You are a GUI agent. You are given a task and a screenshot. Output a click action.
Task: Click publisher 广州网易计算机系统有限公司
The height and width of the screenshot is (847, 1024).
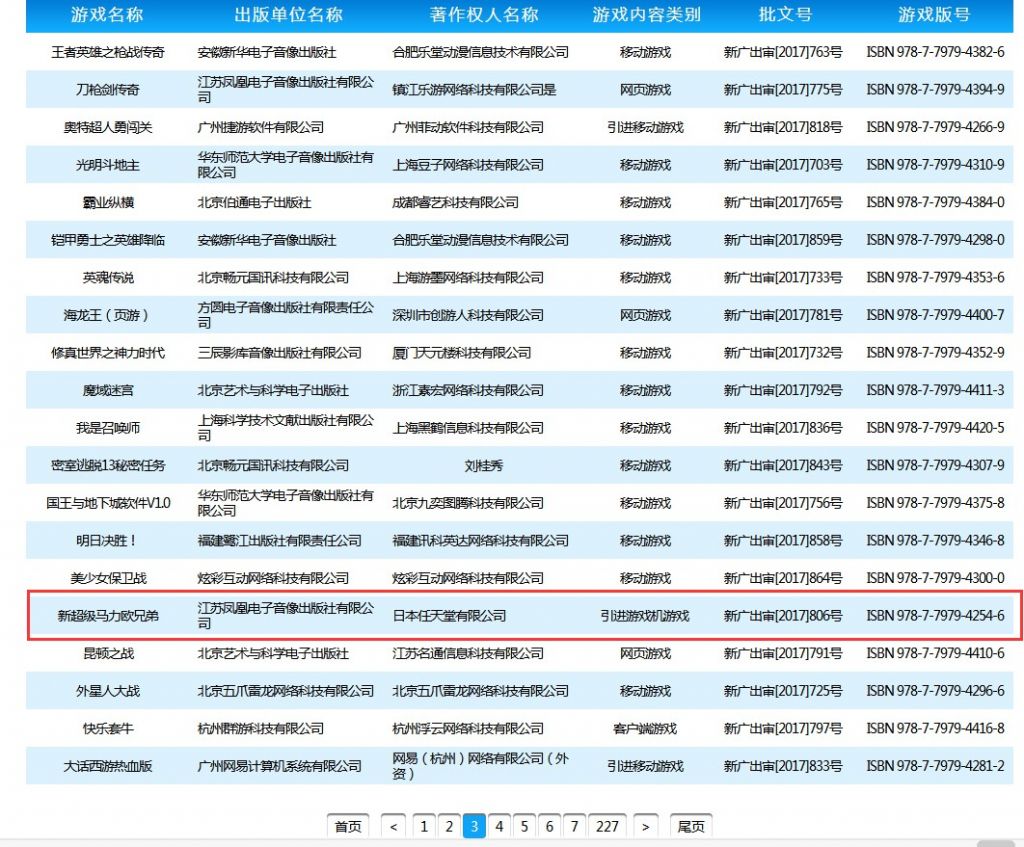pyautogui.click(x=280, y=766)
